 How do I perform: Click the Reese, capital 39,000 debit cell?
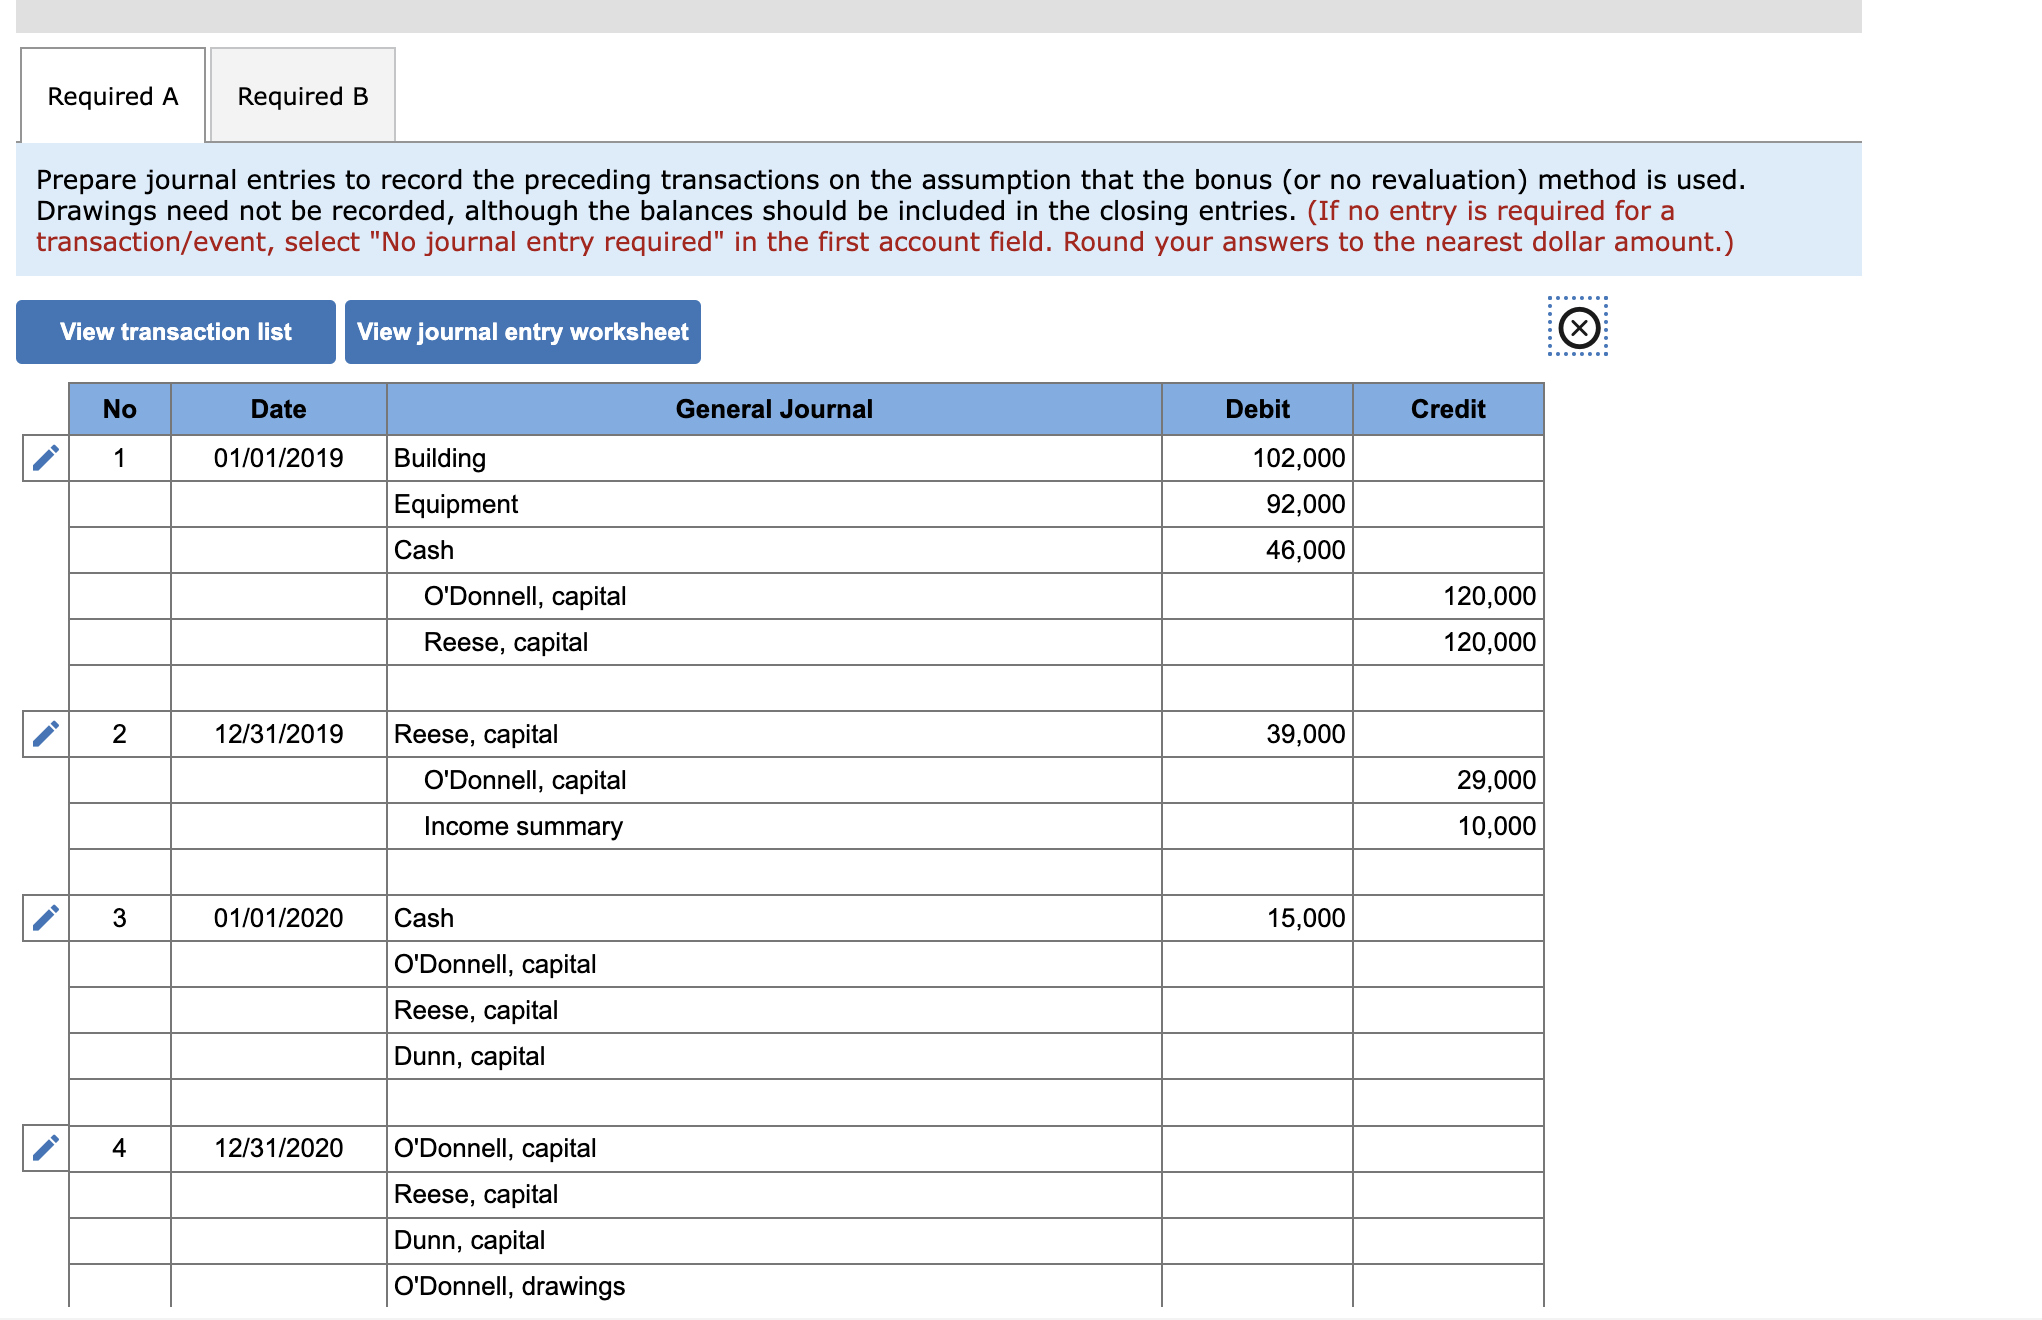point(1257,734)
